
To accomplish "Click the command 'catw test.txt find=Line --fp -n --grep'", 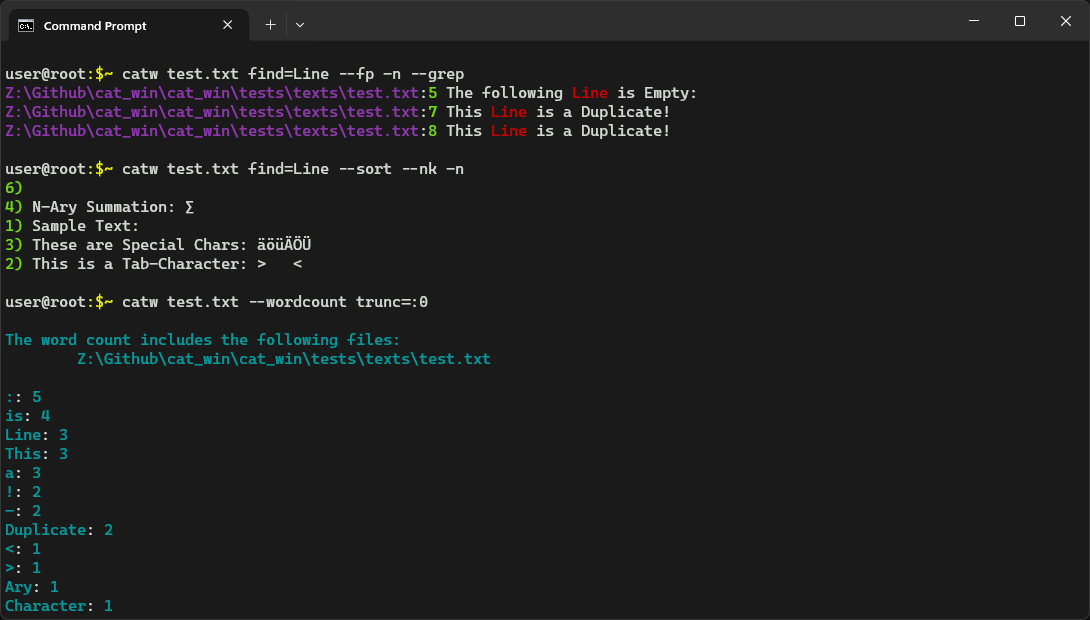I will [x=293, y=74].
